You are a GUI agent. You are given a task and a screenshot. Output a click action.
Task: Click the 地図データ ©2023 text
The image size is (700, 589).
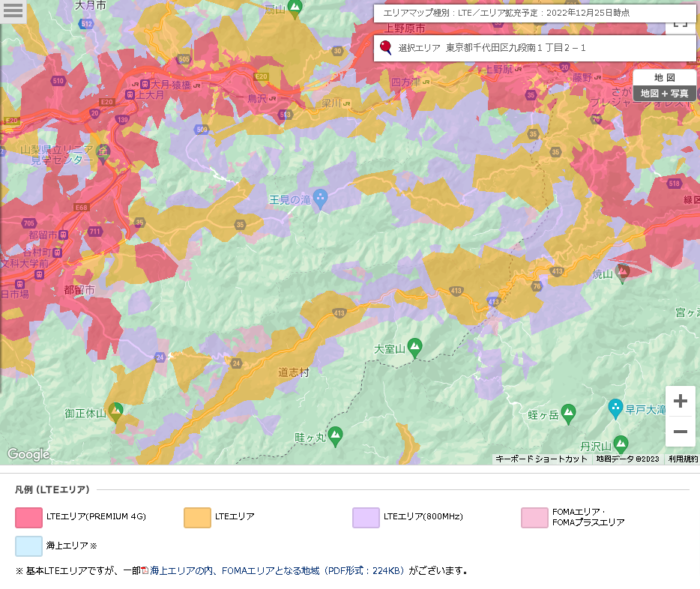click(x=628, y=459)
